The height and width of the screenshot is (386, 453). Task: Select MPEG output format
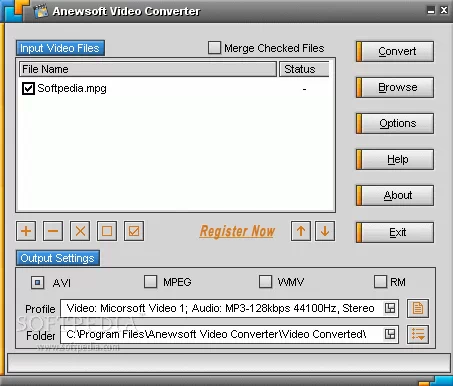click(x=150, y=282)
